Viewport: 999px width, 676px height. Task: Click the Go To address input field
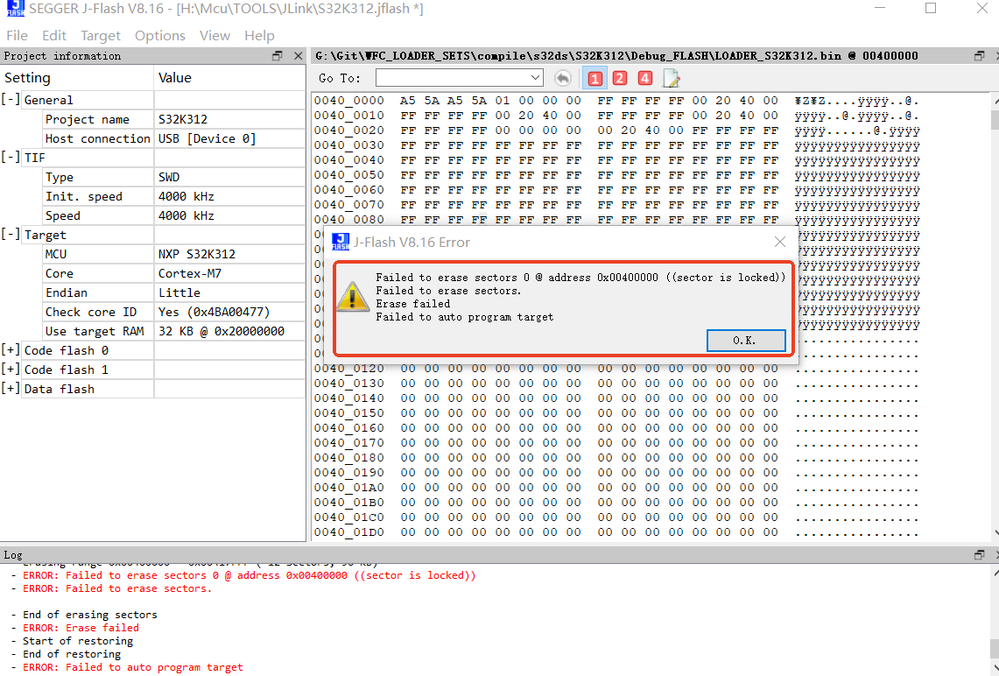click(452, 78)
